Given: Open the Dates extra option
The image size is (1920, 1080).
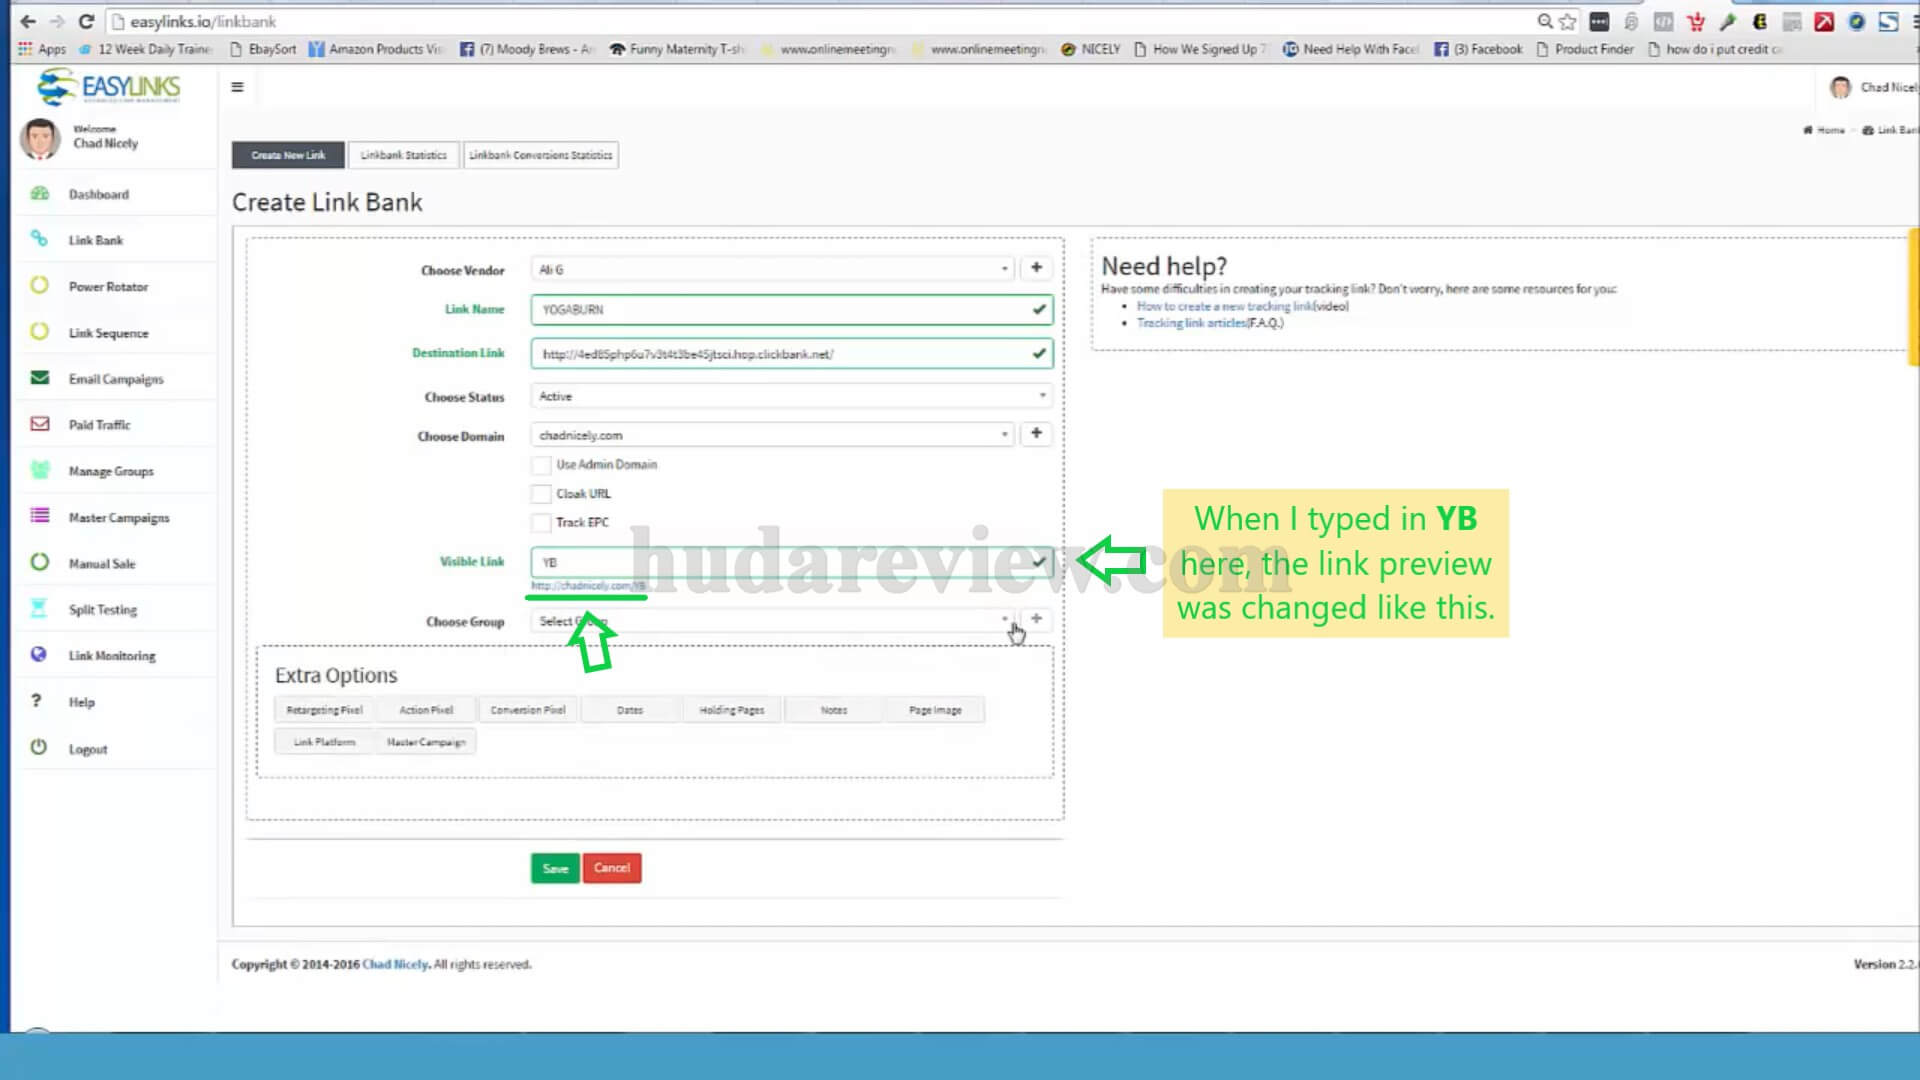Looking at the screenshot, I should pyautogui.click(x=630, y=710).
